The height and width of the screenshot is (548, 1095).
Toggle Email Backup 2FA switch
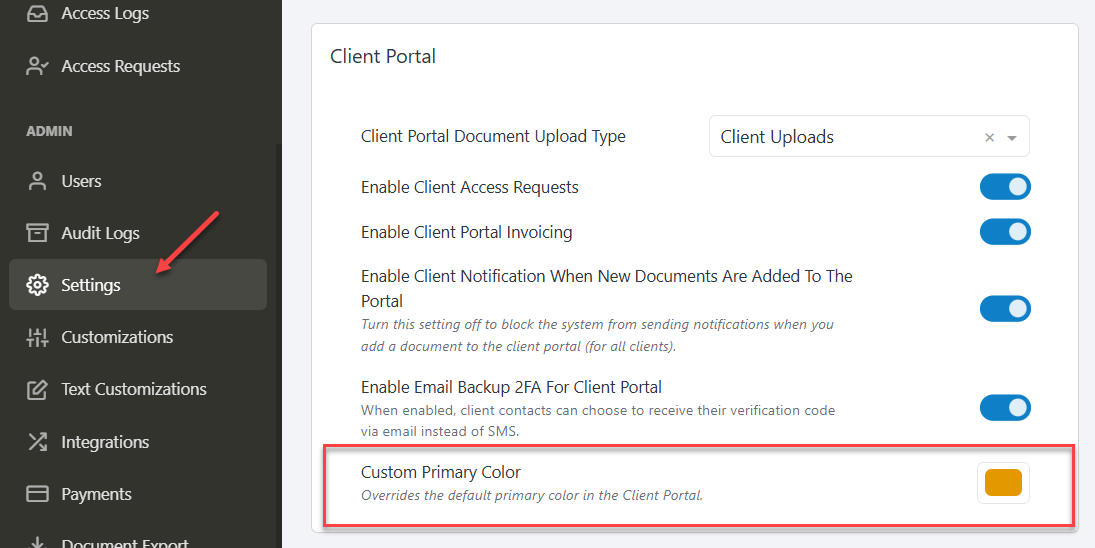1005,408
